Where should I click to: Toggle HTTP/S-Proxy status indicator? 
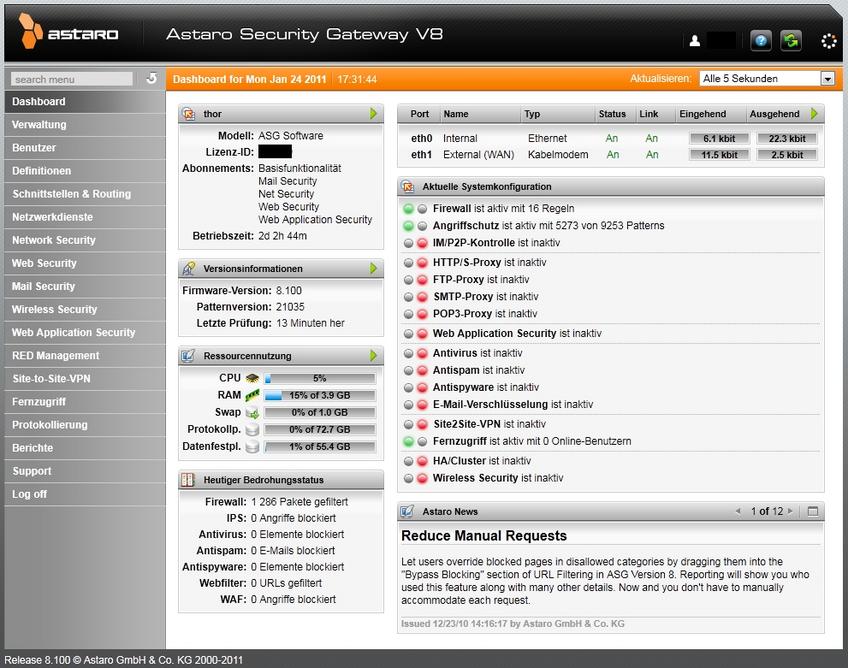415,263
